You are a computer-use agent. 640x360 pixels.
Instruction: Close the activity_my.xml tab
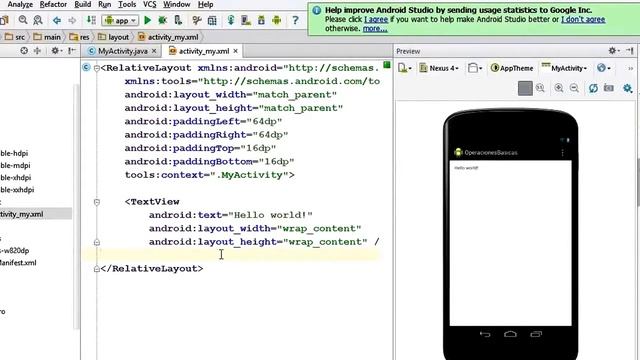click(x=236, y=51)
